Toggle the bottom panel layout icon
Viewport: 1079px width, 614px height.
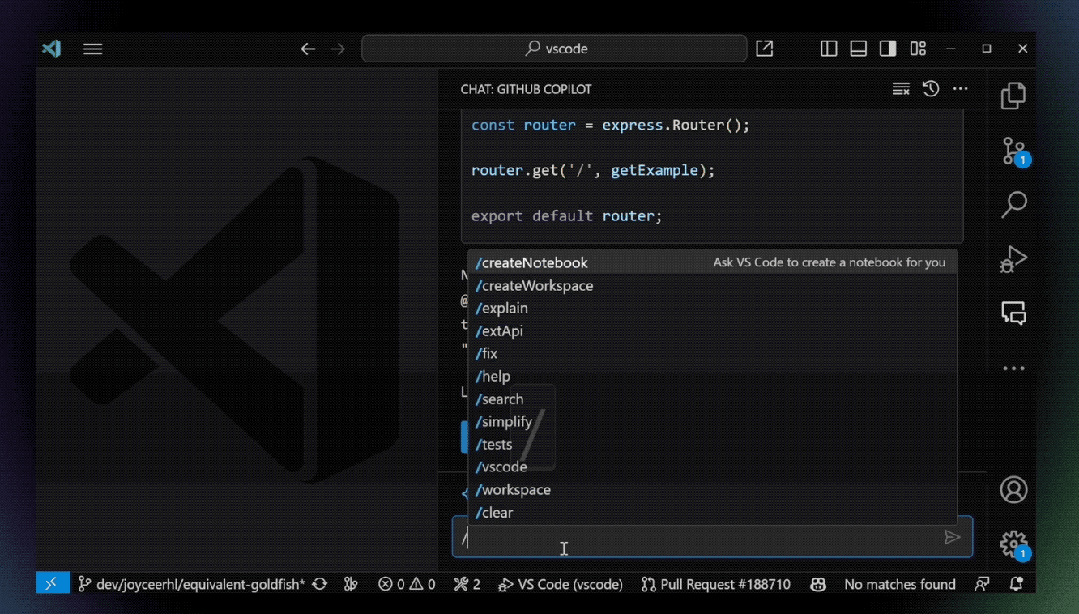pyautogui.click(x=858, y=49)
